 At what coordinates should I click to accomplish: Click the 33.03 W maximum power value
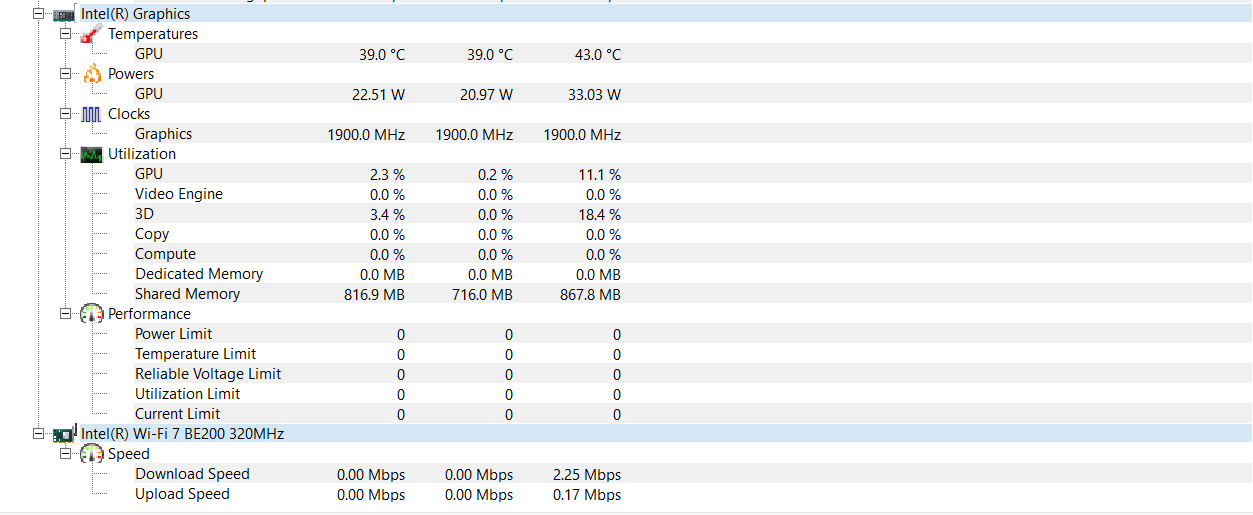[594, 95]
